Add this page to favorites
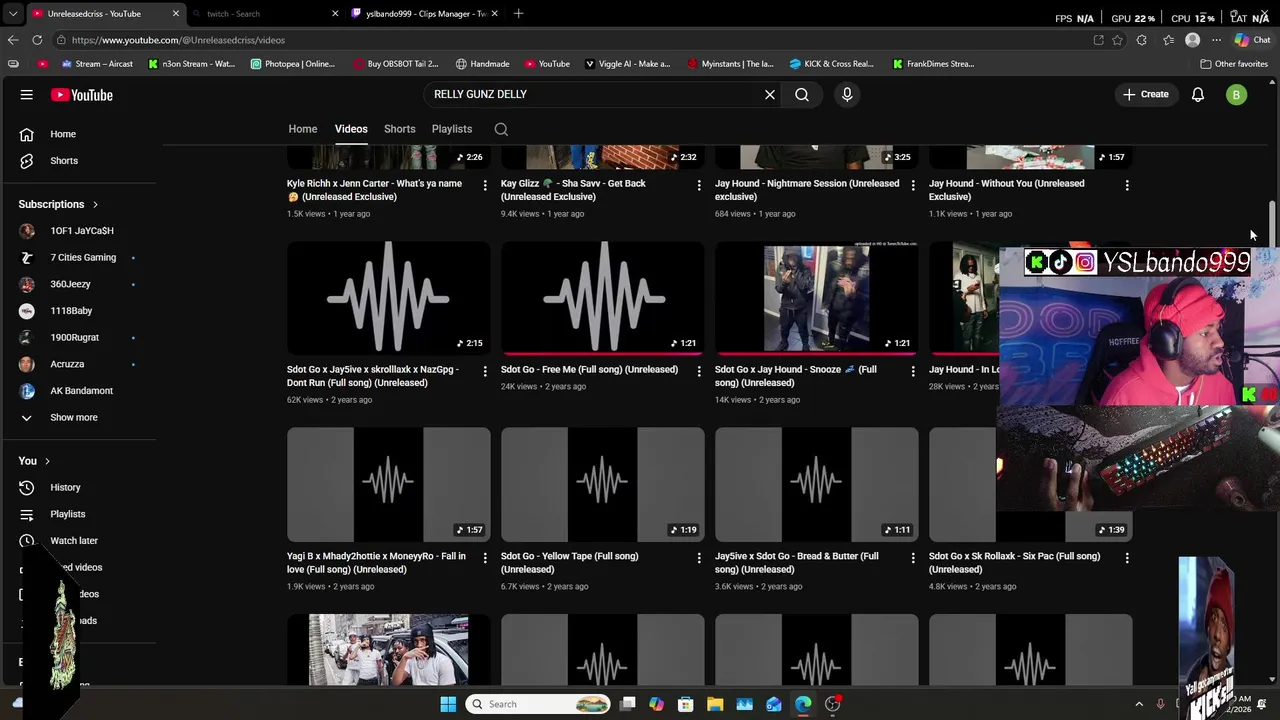Image resolution: width=1280 pixels, height=720 pixels. pos(1117,40)
